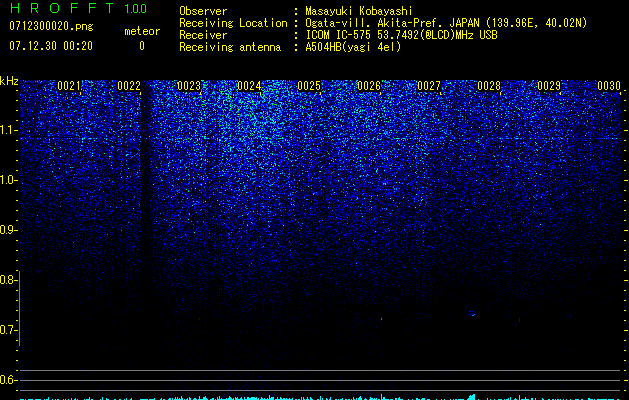Click the 0021 time marker
The height and width of the screenshot is (400, 629).
tap(69, 86)
